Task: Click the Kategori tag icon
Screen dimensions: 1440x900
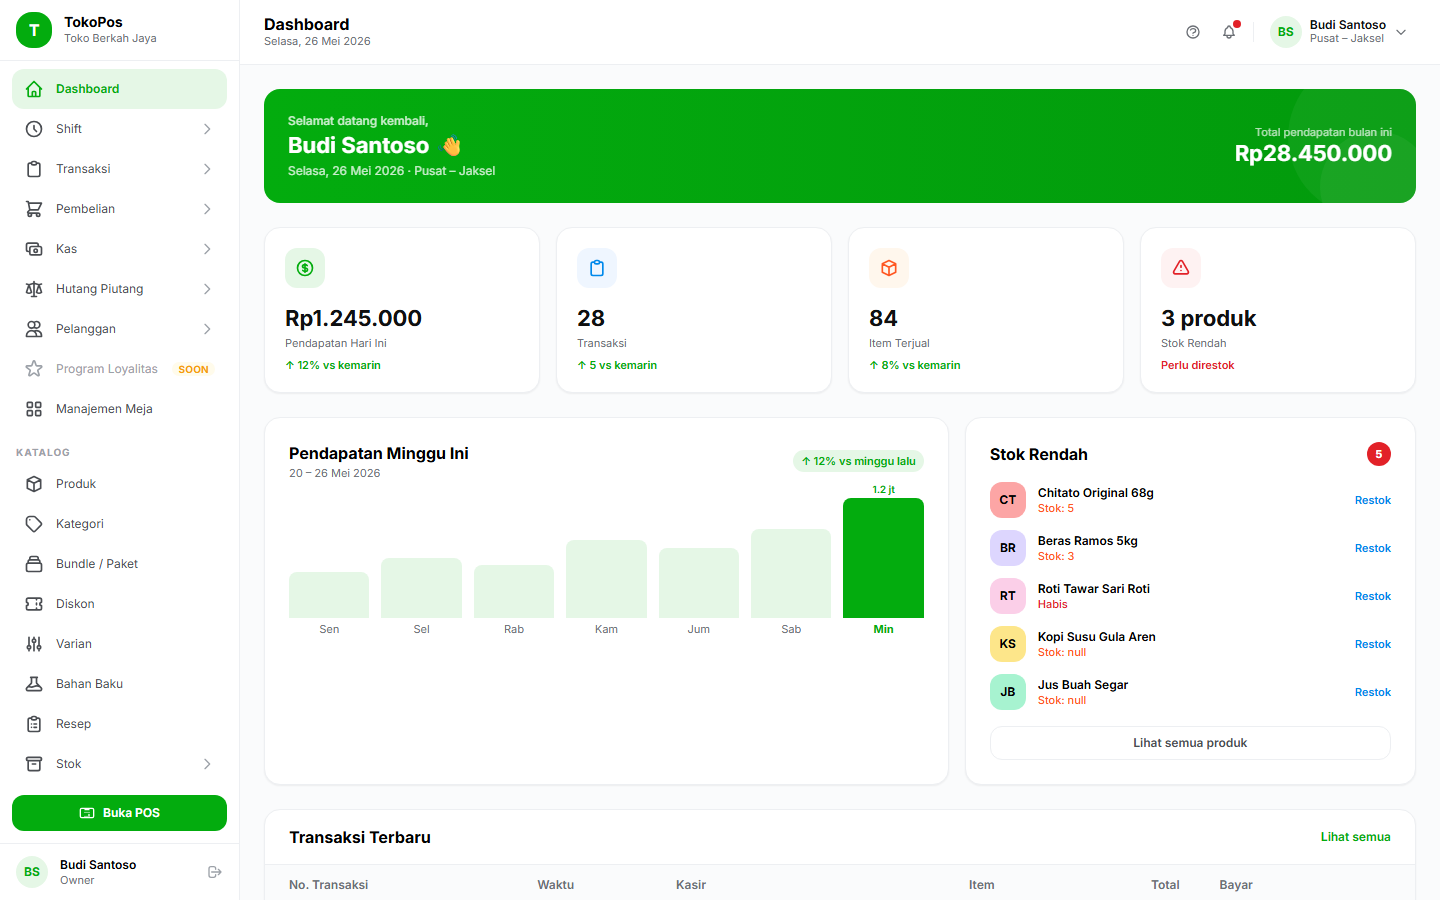Action: (x=34, y=524)
